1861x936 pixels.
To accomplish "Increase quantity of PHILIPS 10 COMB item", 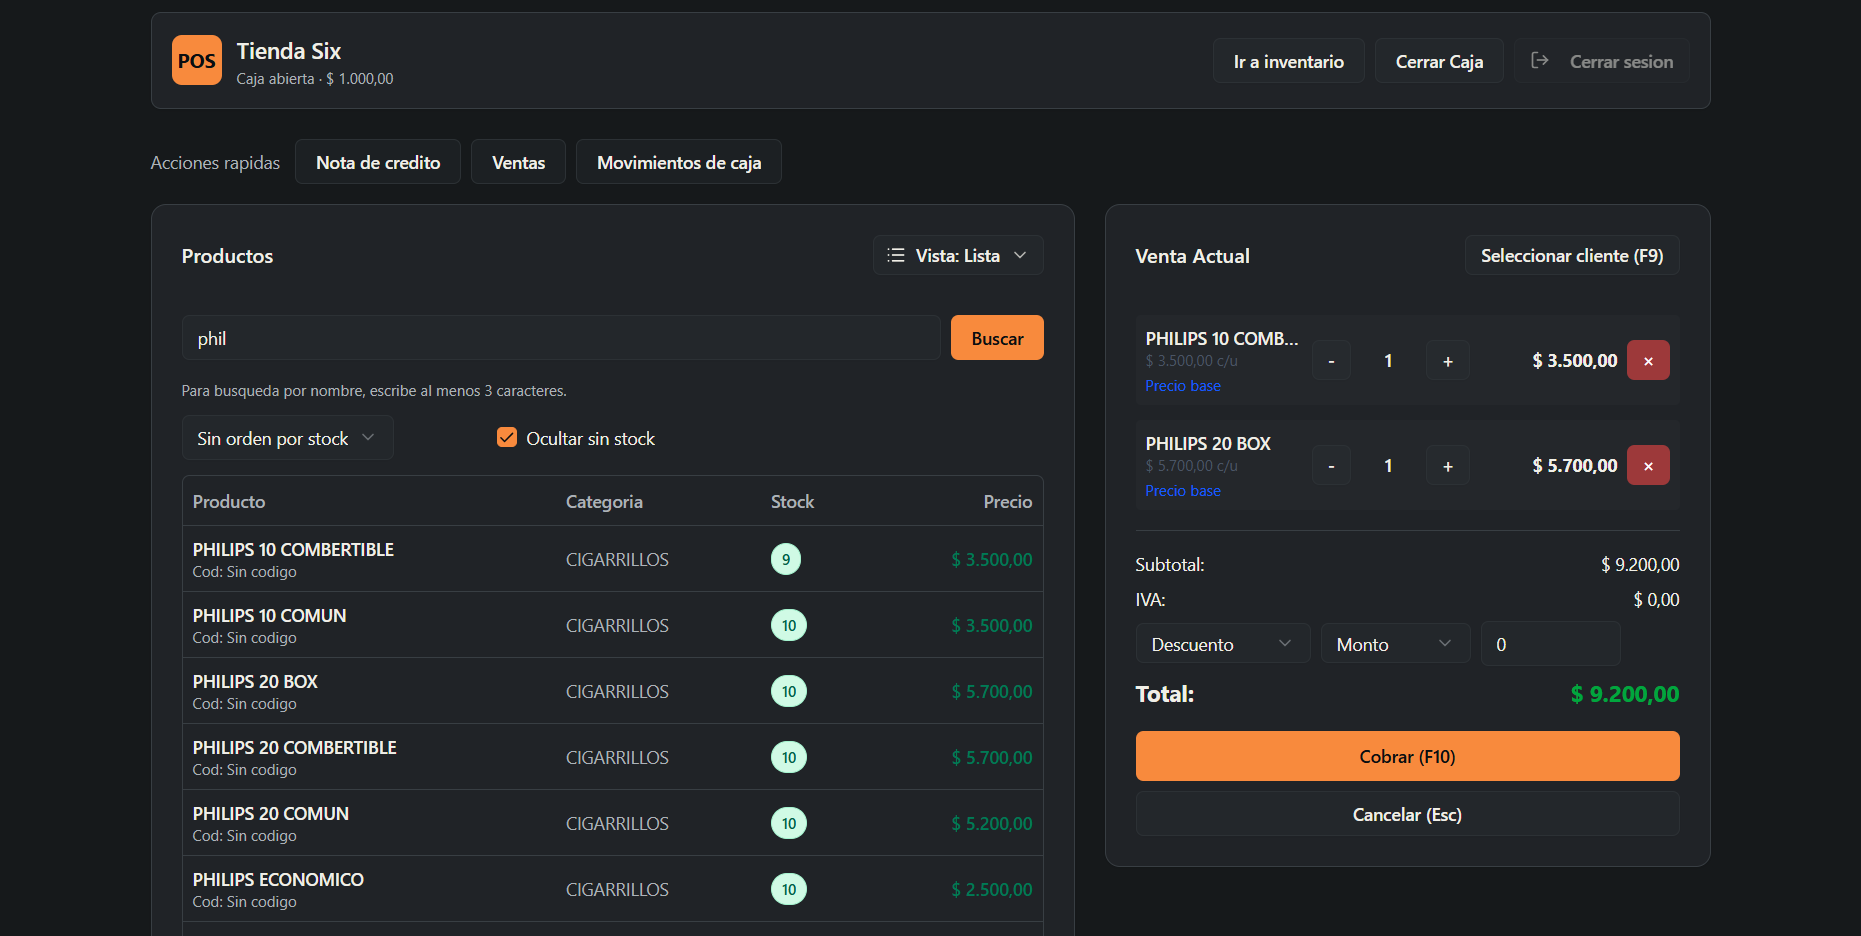I will (1447, 360).
